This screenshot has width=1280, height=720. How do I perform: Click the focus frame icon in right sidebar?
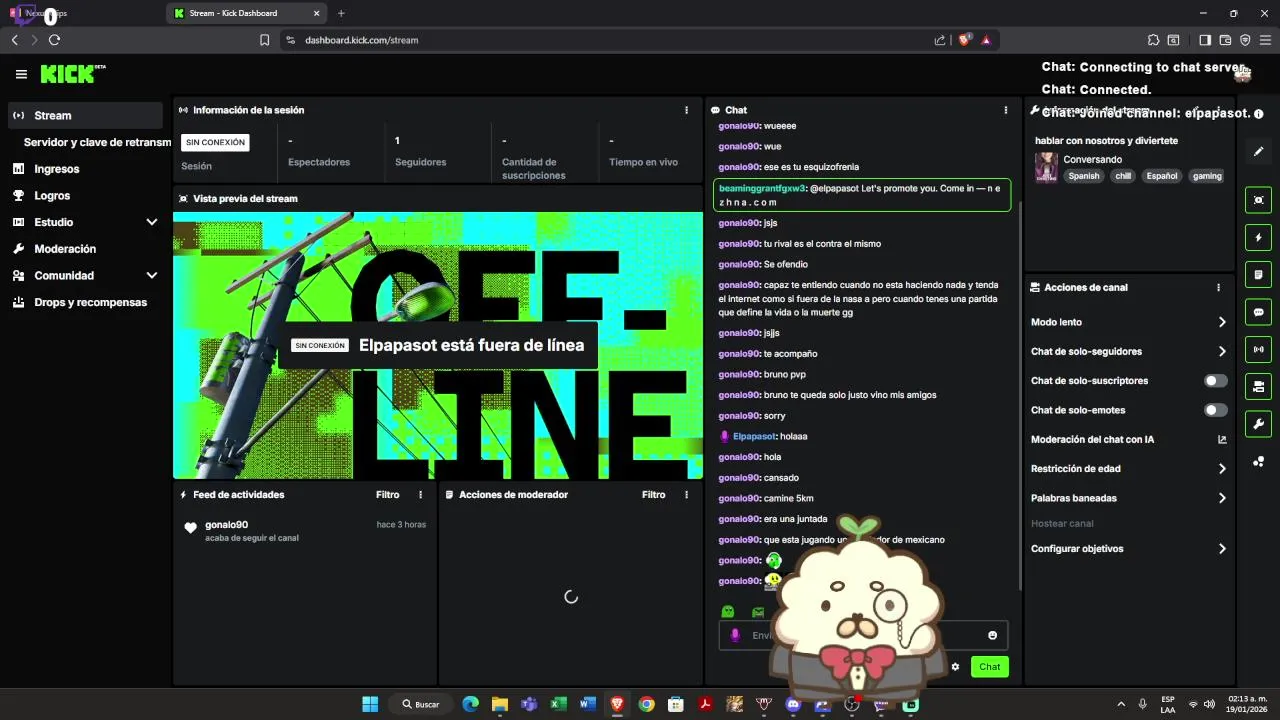[x=1259, y=200]
